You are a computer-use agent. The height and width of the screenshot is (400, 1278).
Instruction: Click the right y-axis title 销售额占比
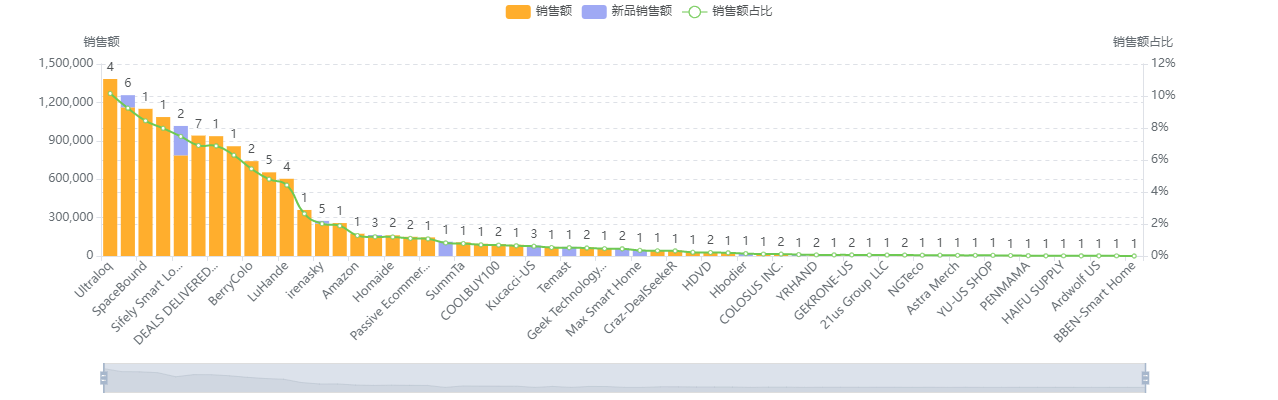pyautogui.click(x=1143, y=42)
